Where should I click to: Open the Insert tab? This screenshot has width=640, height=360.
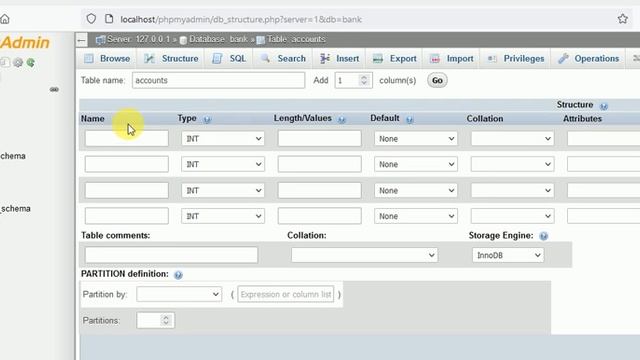(340, 58)
